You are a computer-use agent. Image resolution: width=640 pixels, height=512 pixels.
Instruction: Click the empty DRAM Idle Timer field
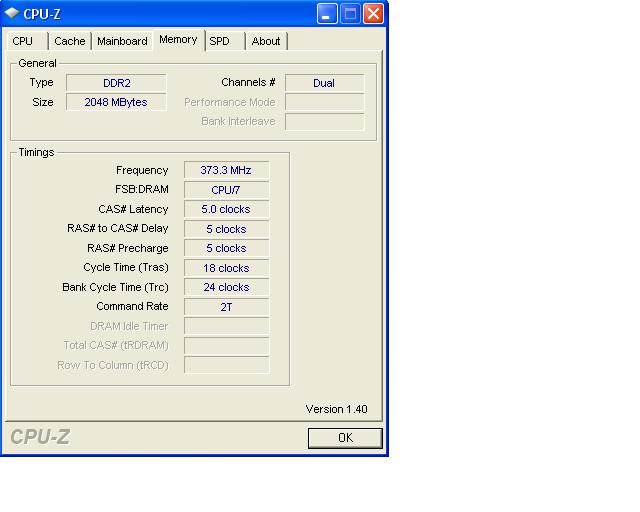(227, 326)
